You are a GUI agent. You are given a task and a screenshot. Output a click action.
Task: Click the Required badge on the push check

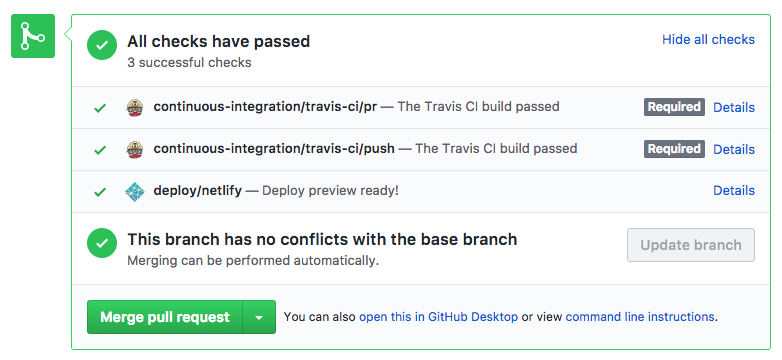coord(674,149)
